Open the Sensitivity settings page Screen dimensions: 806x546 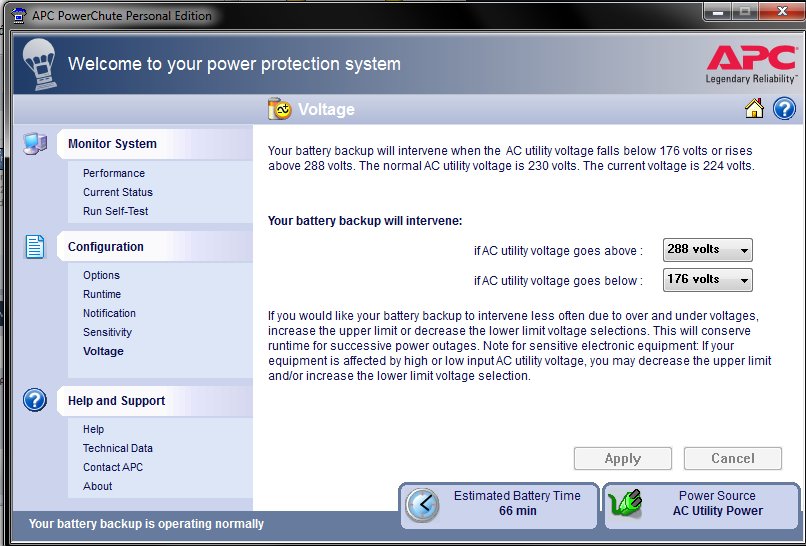107,332
